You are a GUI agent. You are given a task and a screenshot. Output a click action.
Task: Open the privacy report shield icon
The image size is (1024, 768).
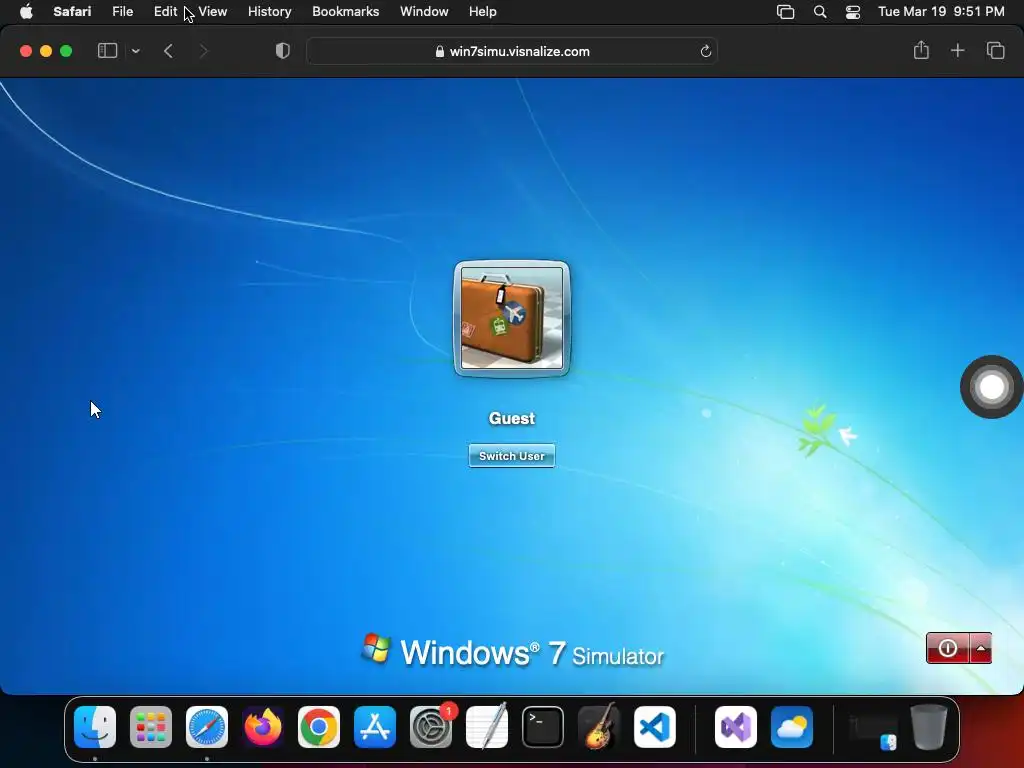point(283,51)
